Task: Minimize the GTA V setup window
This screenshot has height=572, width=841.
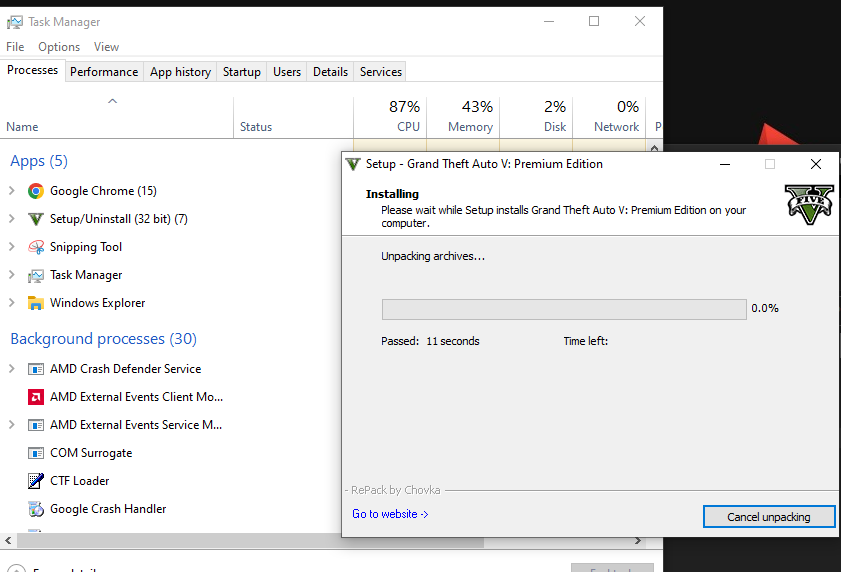Action: pos(725,164)
